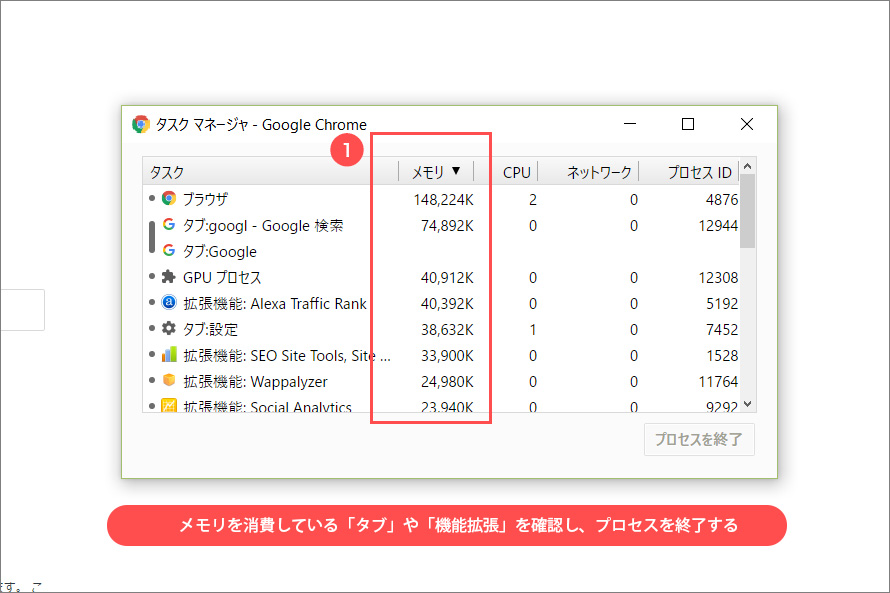Select the ブラウザ task row
The width and height of the screenshot is (890, 593).
click(441, 199)
